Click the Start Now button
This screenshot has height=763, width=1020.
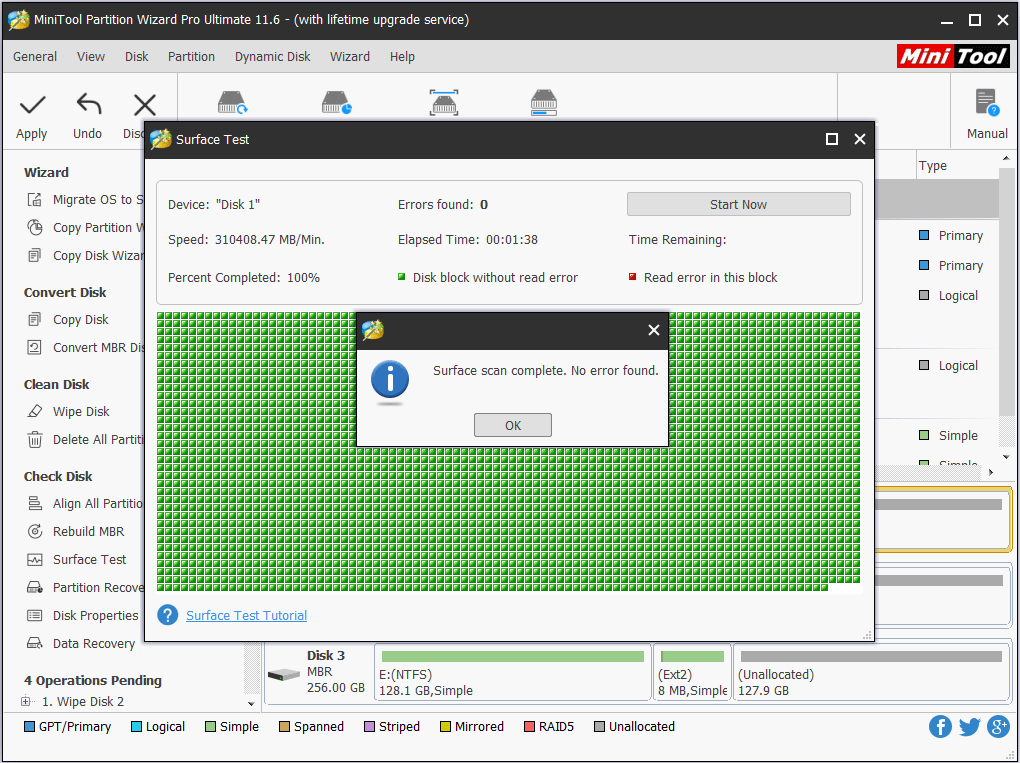click(x=738, y=204)
